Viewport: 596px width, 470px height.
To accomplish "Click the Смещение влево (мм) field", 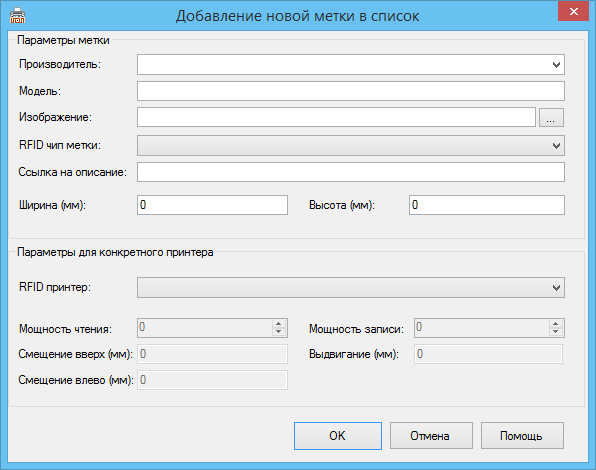I will tap(212, 380).
